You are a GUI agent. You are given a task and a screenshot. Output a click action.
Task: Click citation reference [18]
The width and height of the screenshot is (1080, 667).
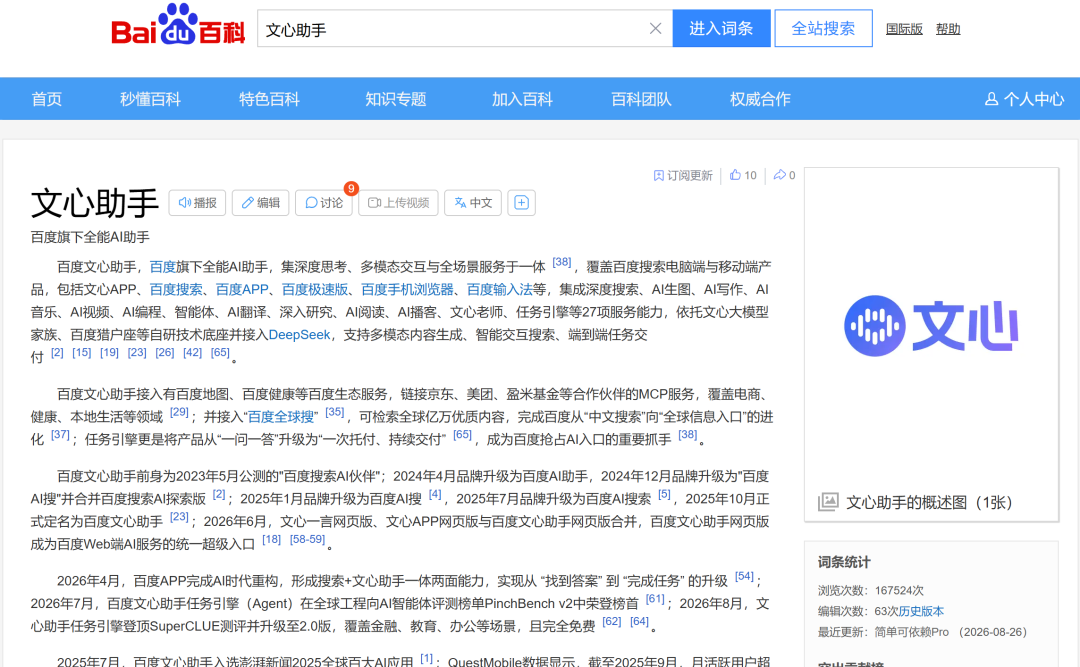[271, 540]
